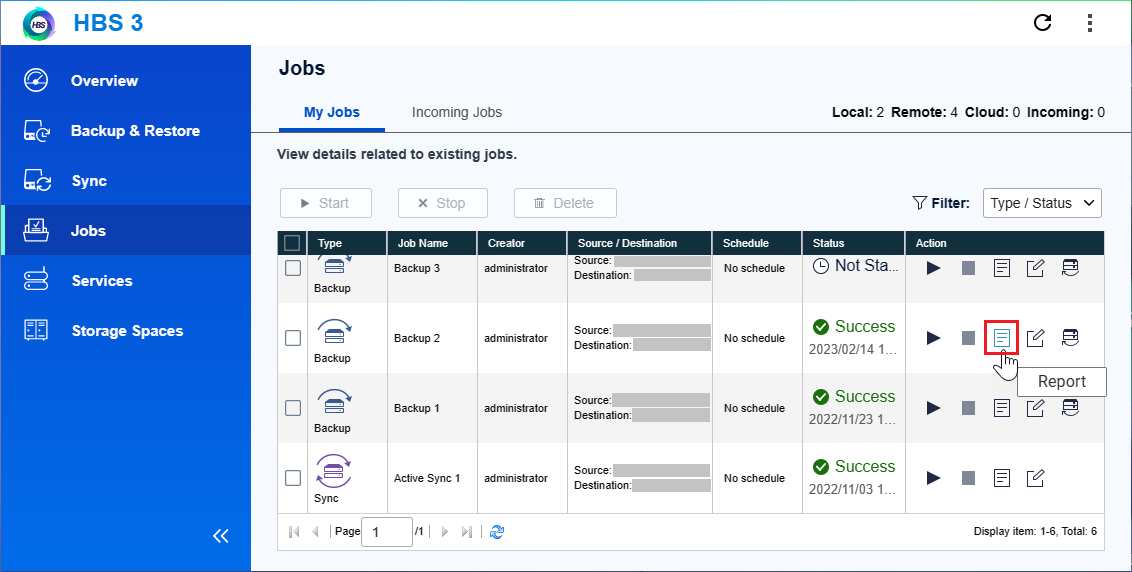Screen dimensions: 1132x572
Task: Go to the next page of jobs
Action: point(445,532)
